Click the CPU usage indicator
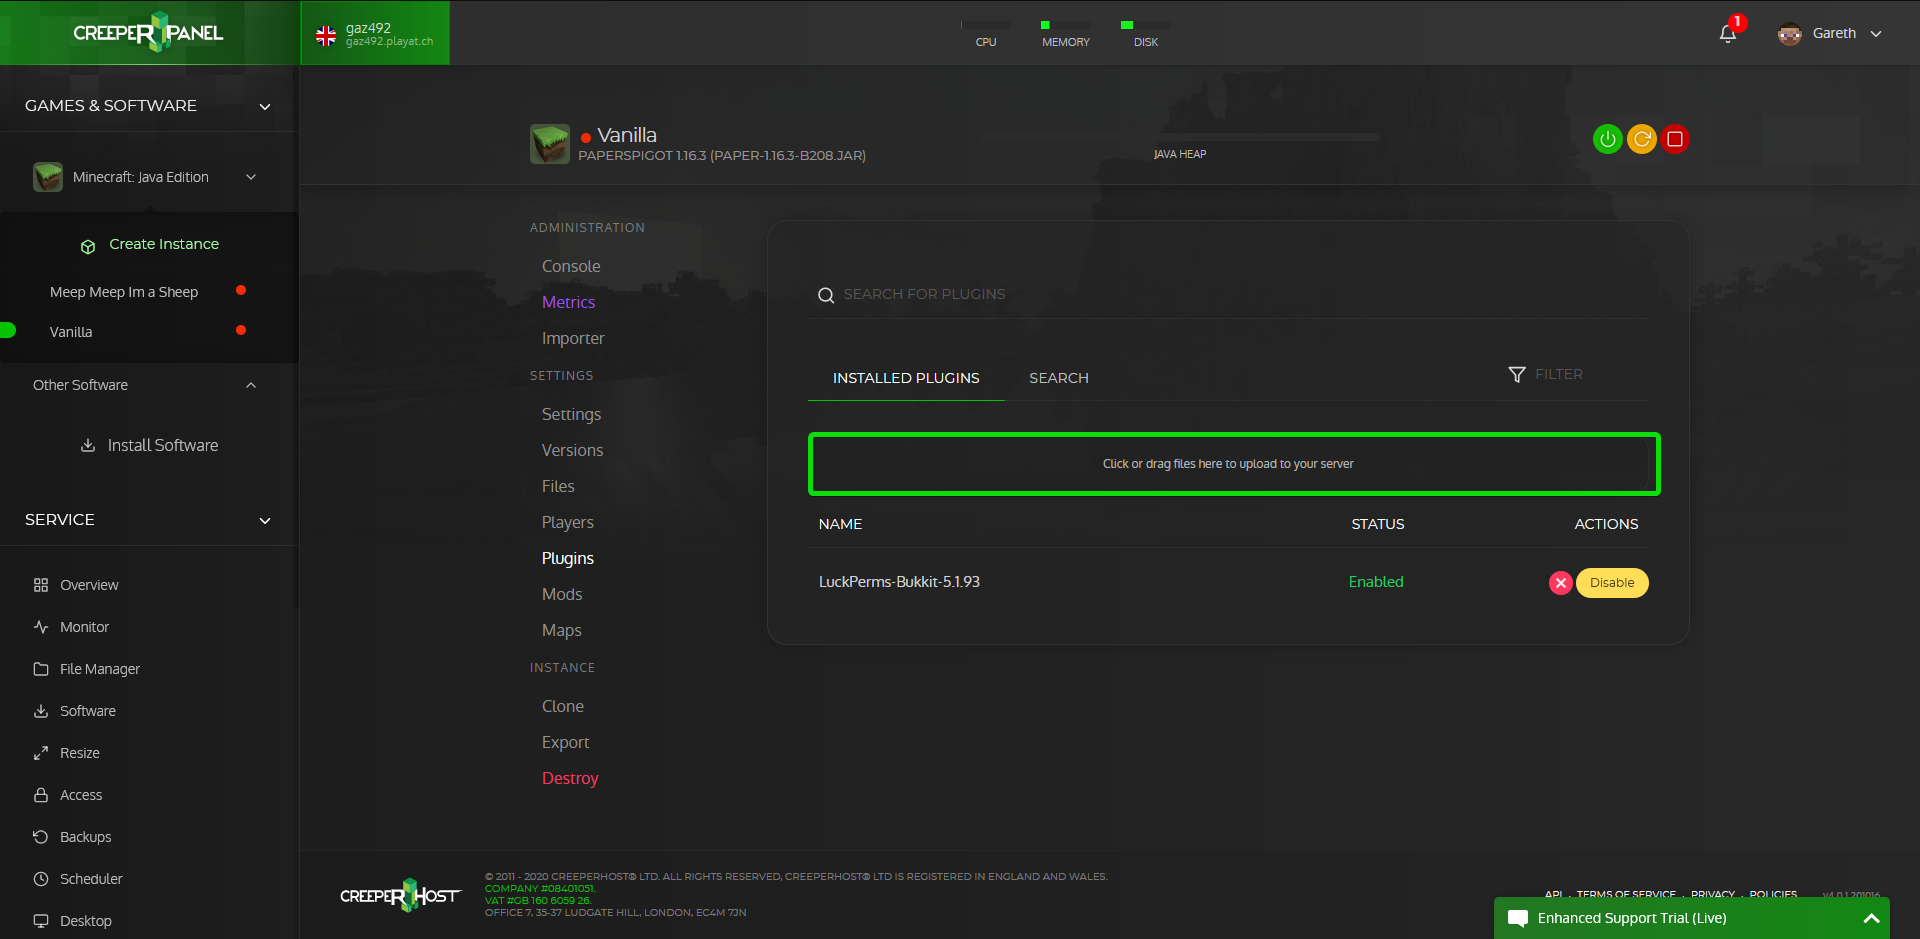This screenshot has width=1920, height=939. 986,33
